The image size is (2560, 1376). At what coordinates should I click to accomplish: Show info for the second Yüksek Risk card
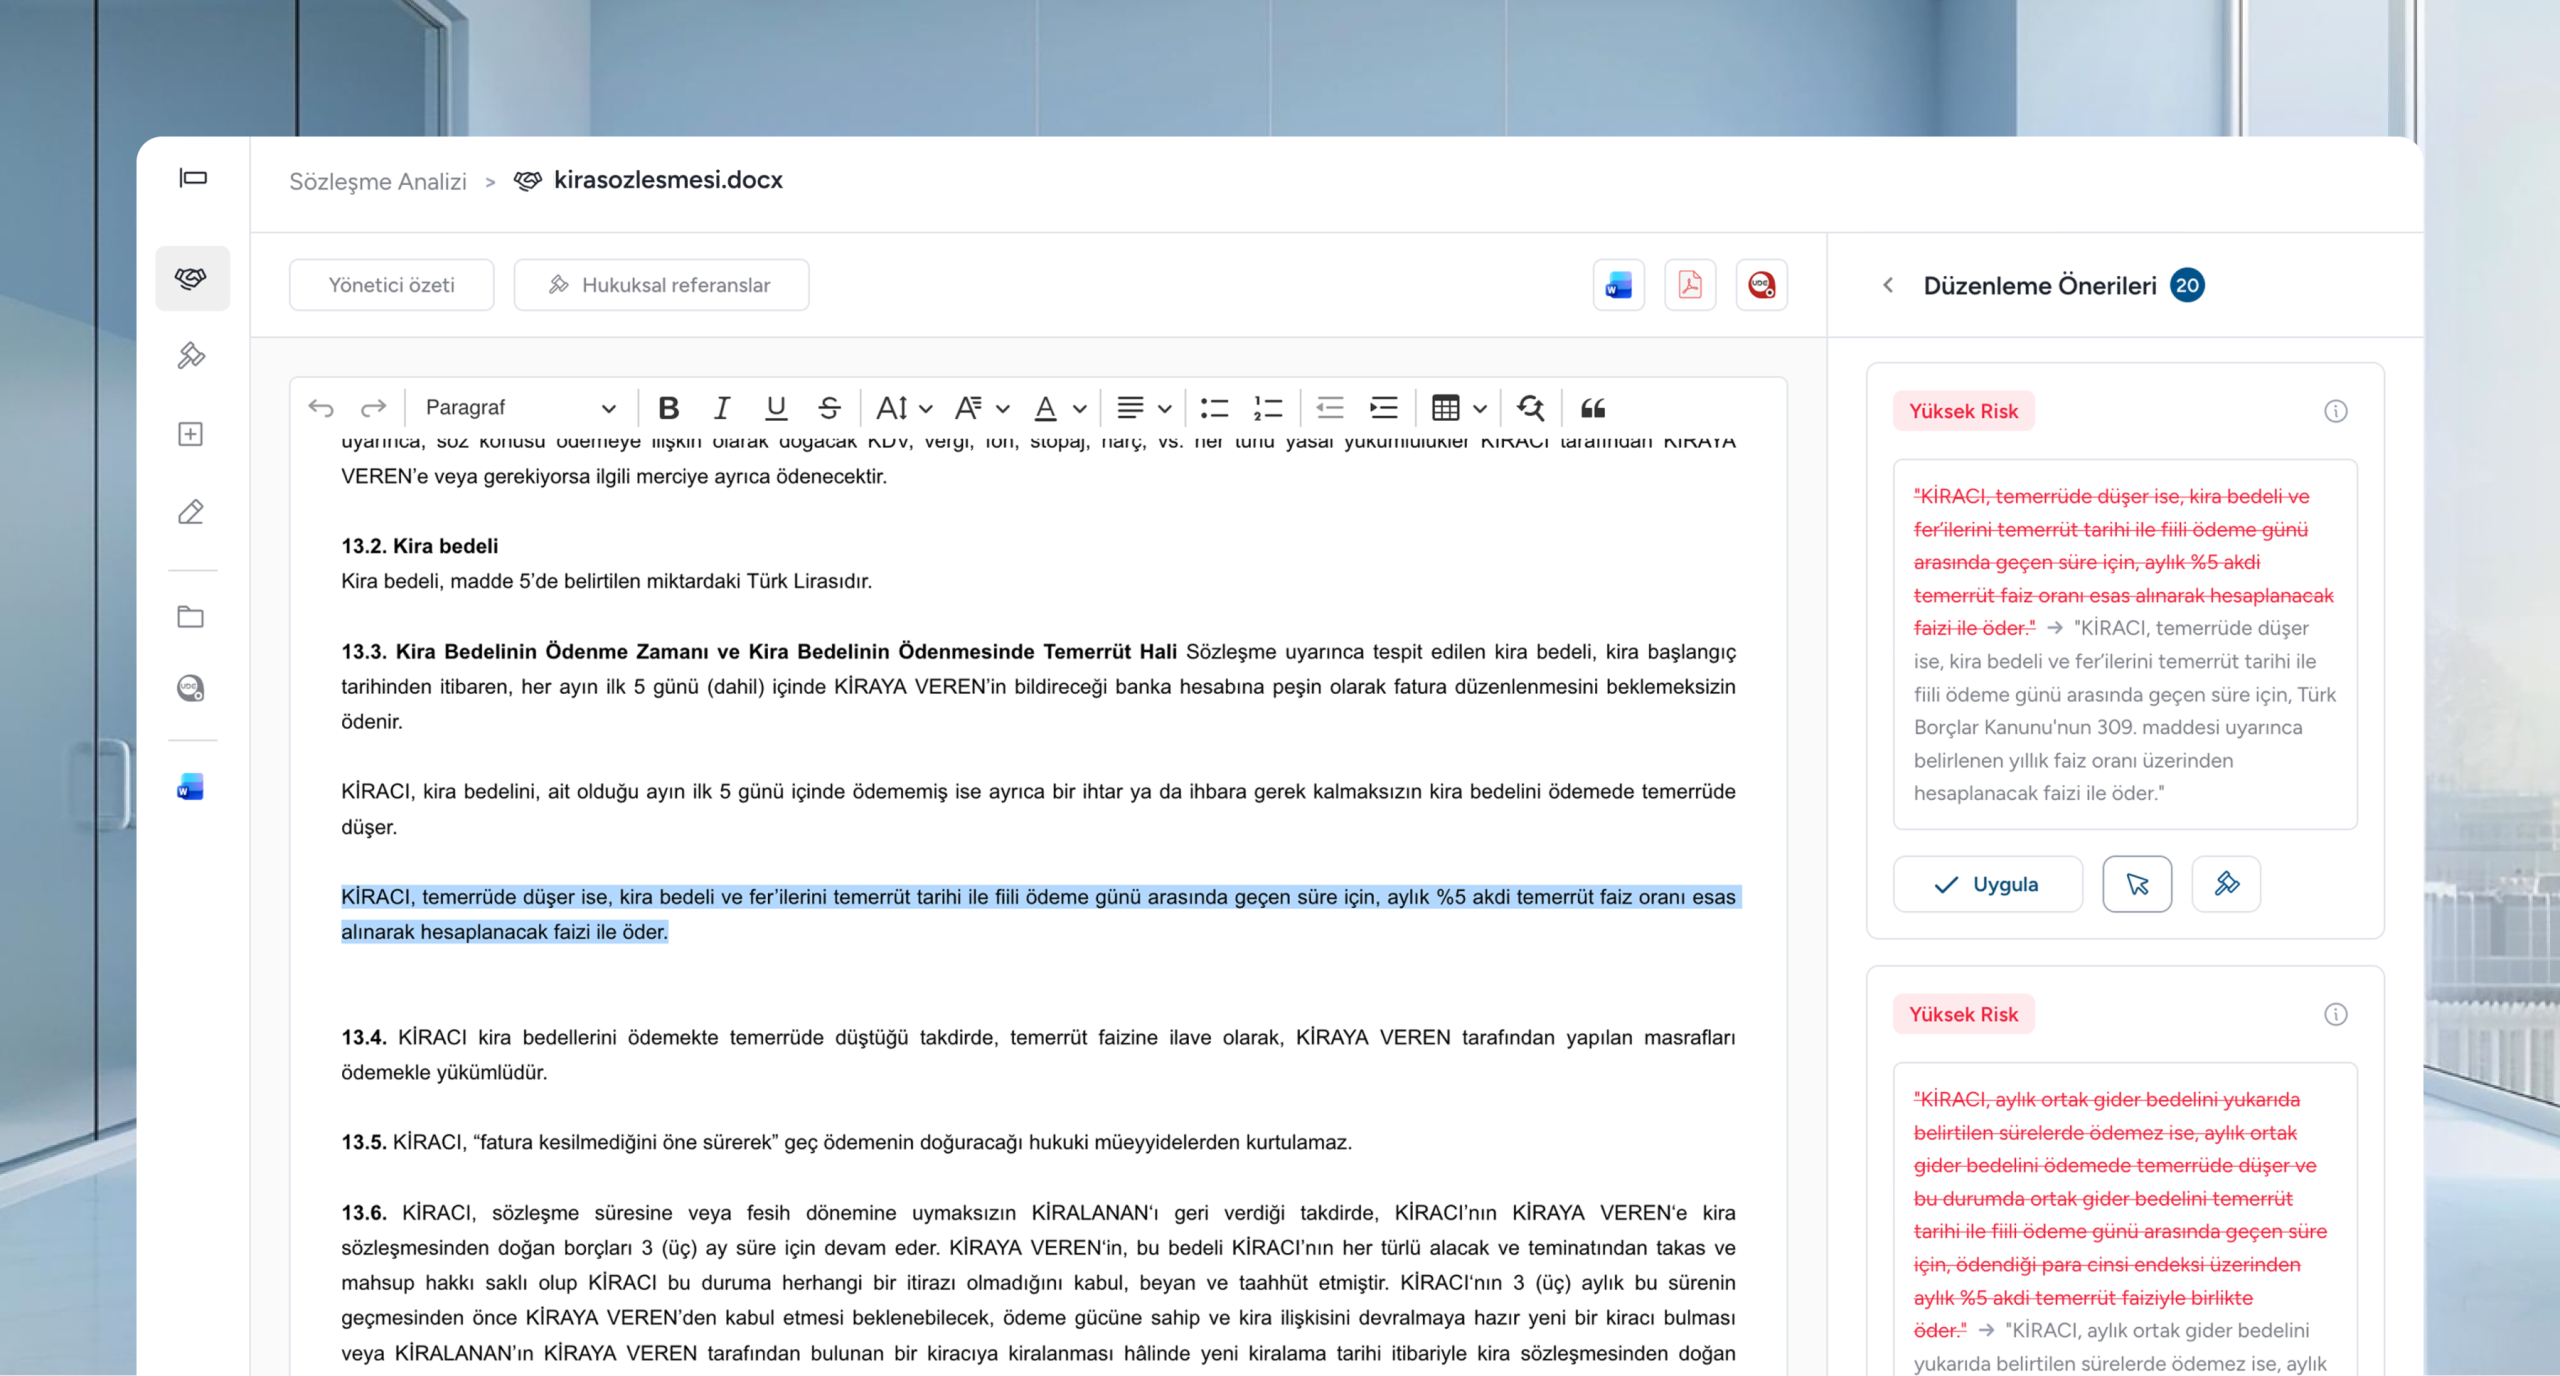[x=2335, y=1015]
